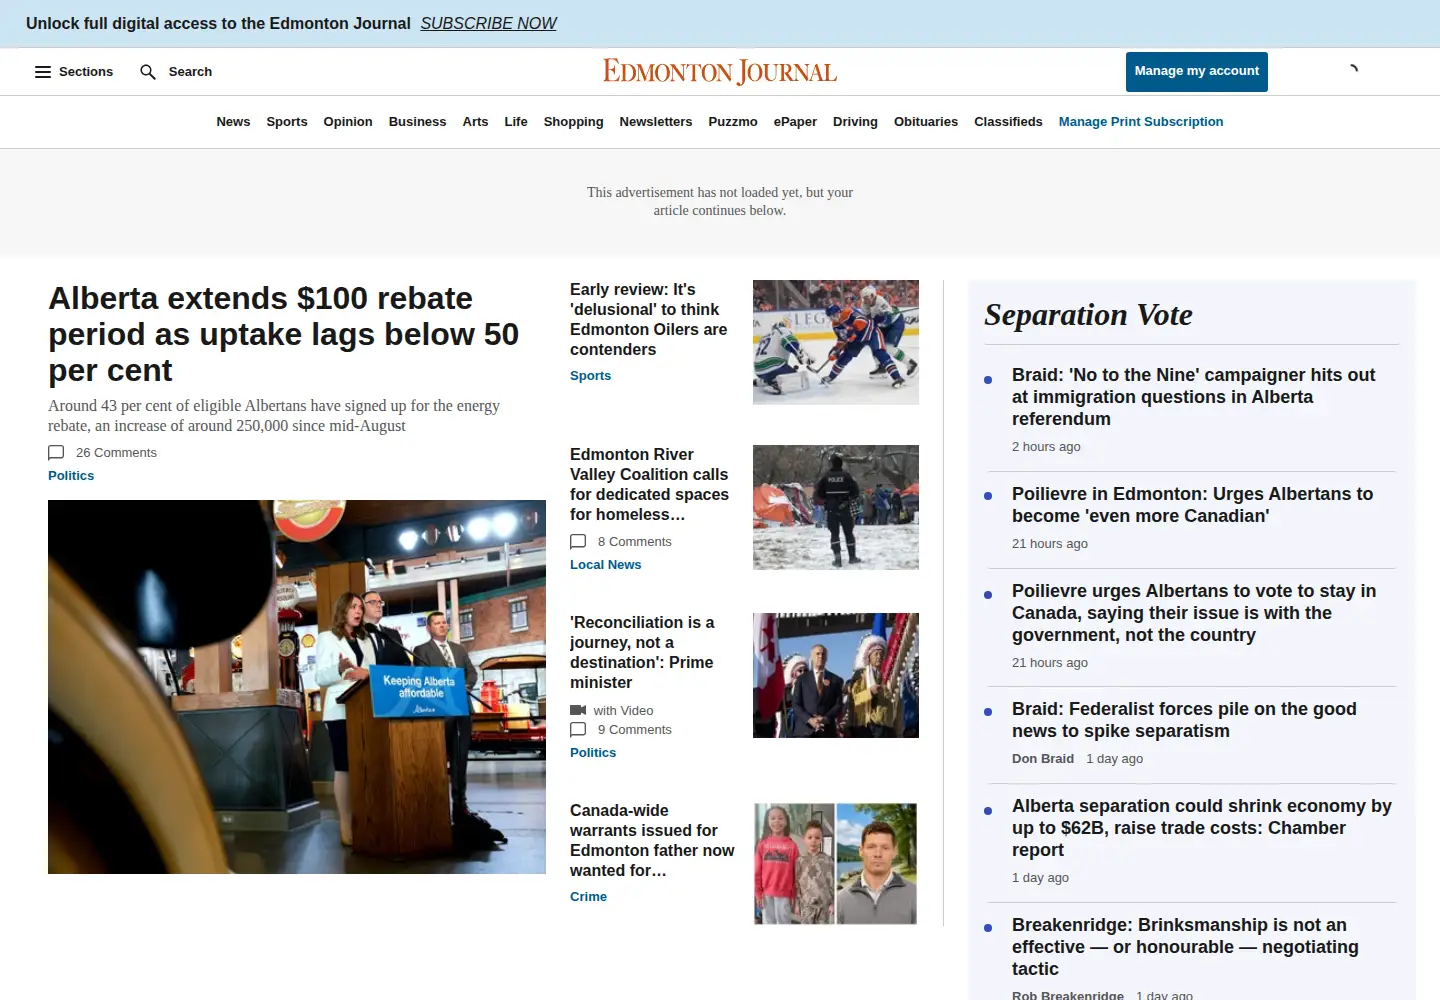Open Poilievre 'even more Canadian' story
Image resolution: width=1440 pixels, height=1000 pixels.
(x=1192, y=505)
